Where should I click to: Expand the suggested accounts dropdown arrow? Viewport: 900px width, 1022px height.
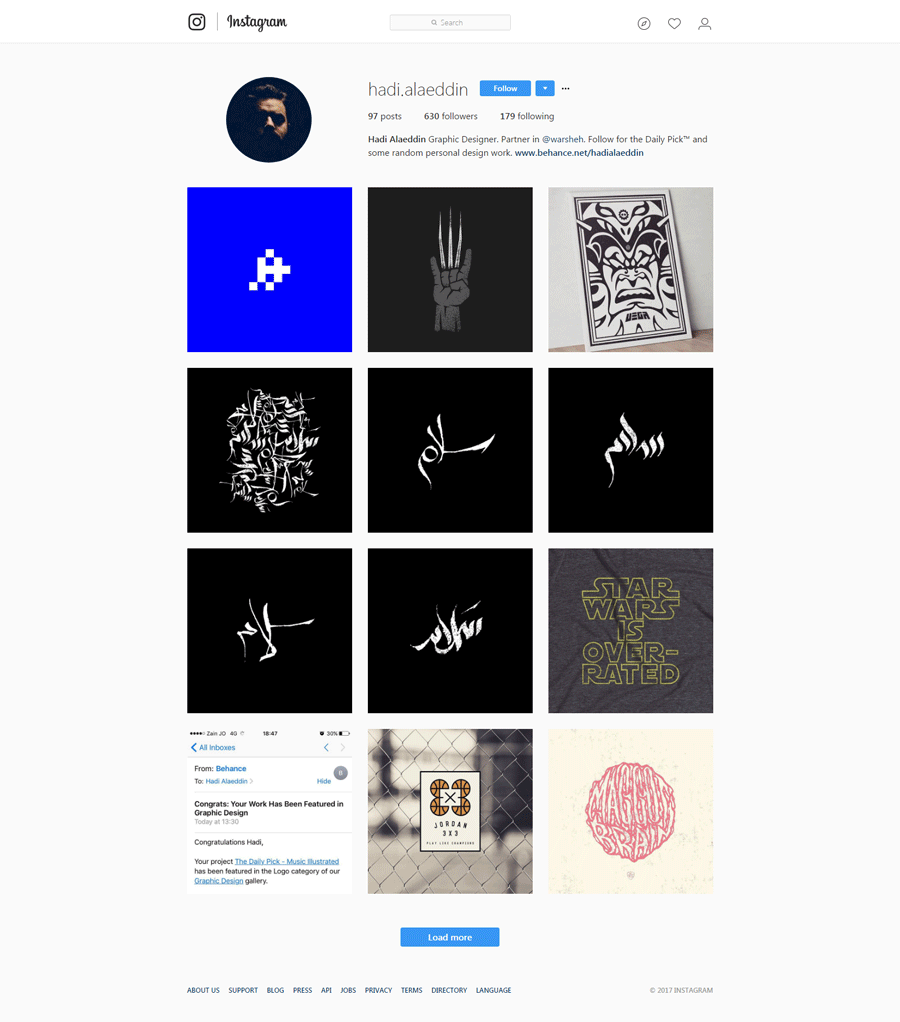click(545, 89)
